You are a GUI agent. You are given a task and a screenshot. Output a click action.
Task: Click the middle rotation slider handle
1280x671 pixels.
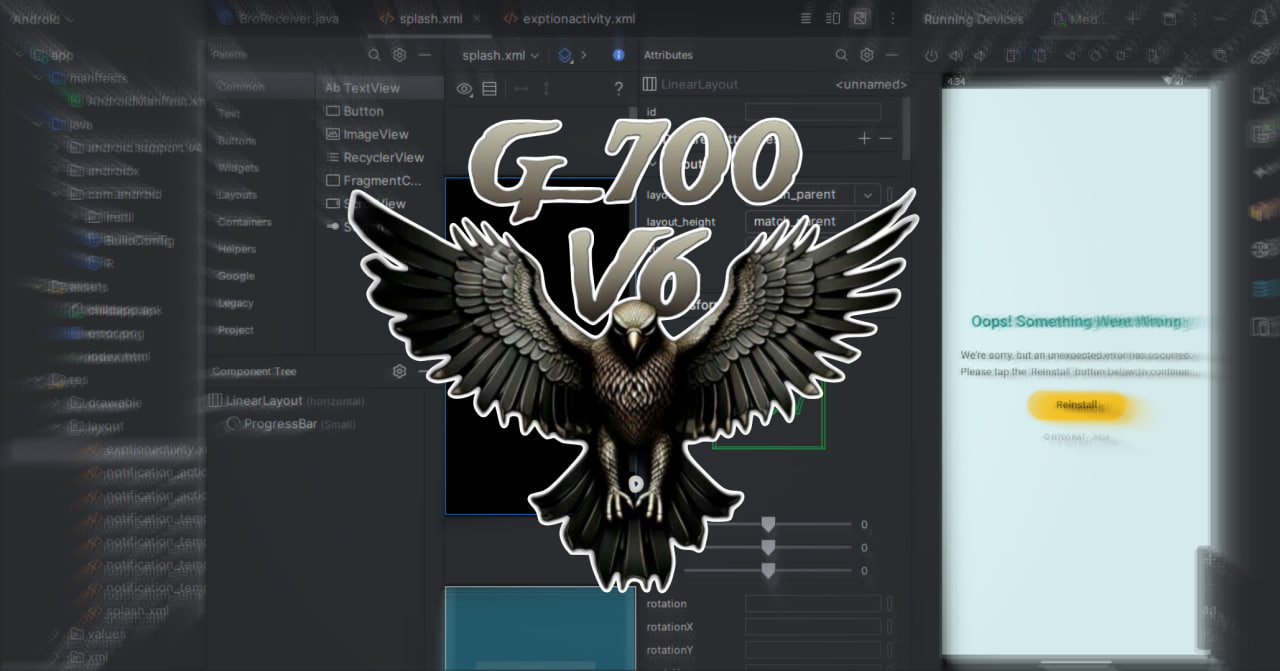point(768,547)
